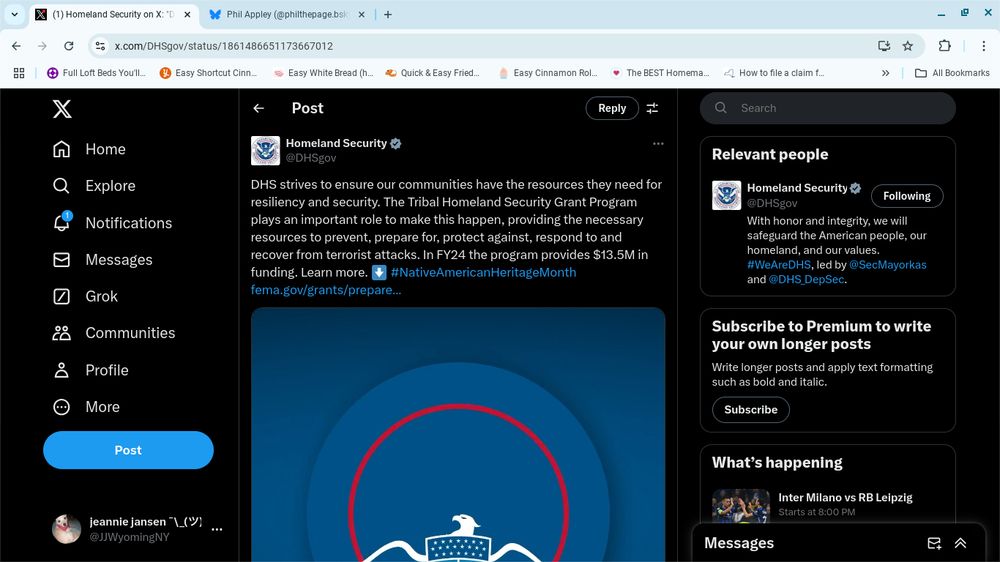
Task: Open Homeland Security author name in post
Action: click(x=336, y=144)
